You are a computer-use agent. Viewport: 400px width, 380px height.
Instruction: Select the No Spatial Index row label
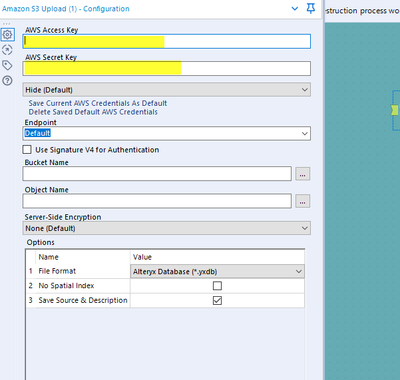tap(66, 286)
